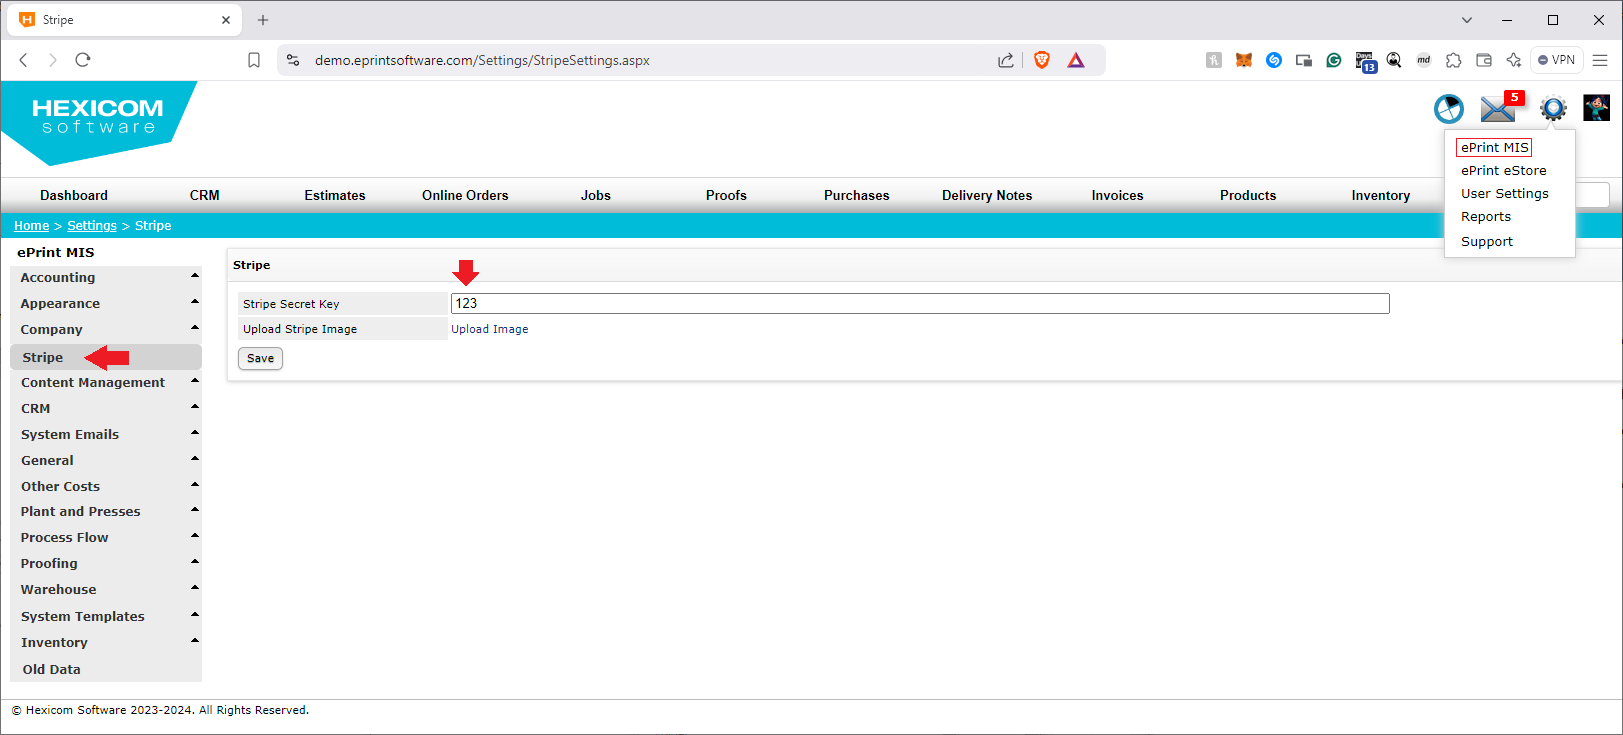Click the Leo AI sparkle icon

pos(1514,60)
